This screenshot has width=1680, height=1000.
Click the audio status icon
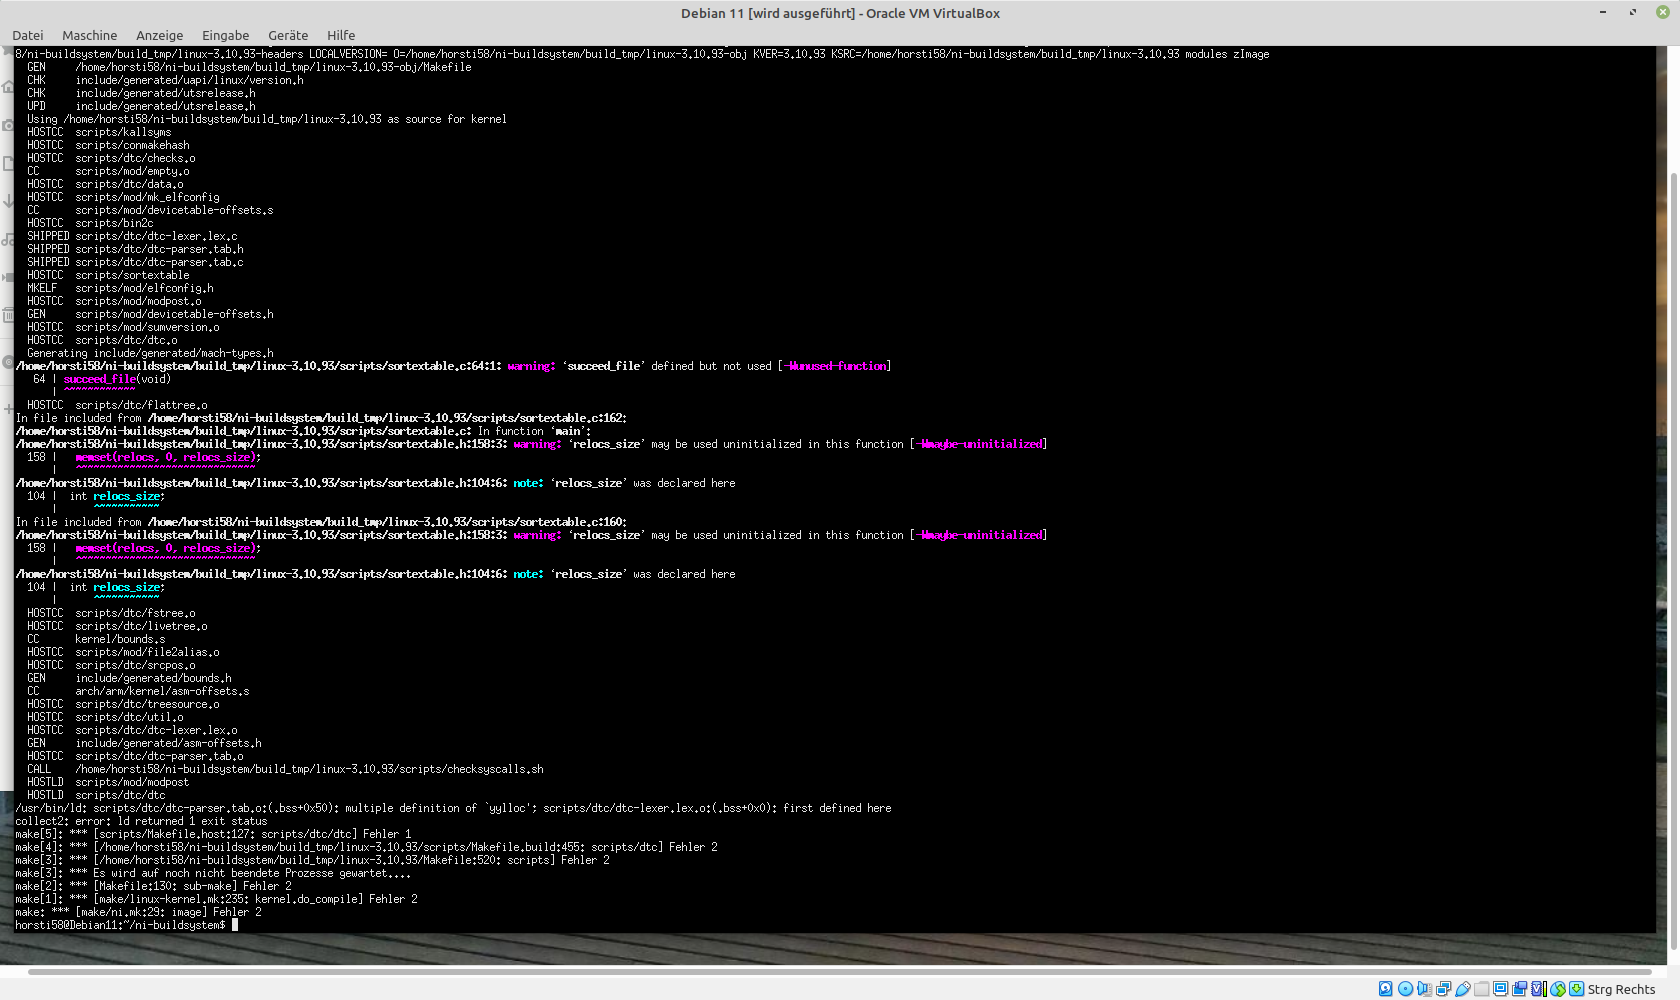1424,989
